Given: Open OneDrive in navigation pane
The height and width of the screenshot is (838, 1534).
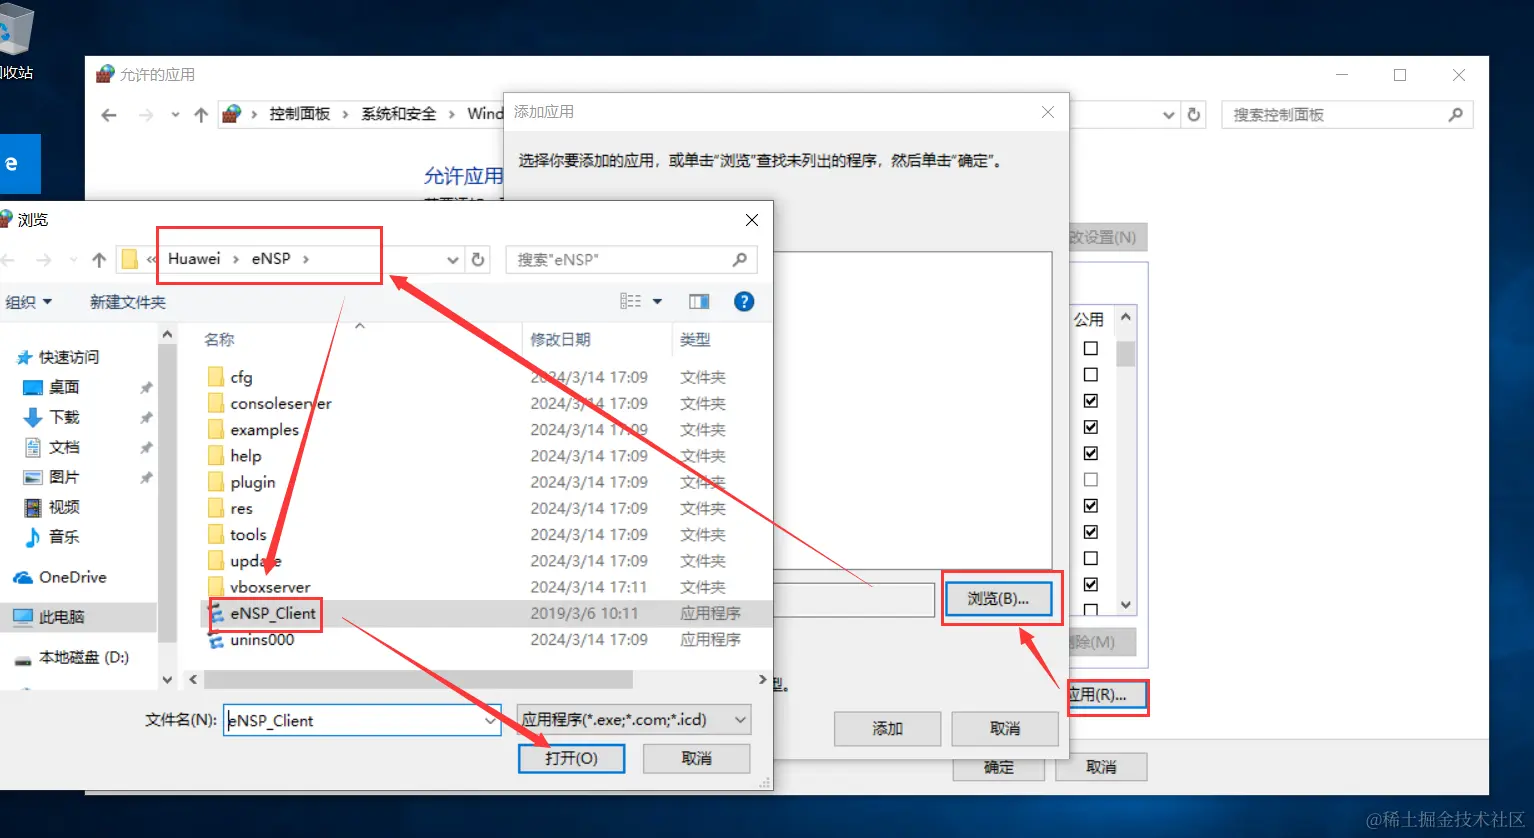Looking at the screenshot, I should [x=72, y=577].
